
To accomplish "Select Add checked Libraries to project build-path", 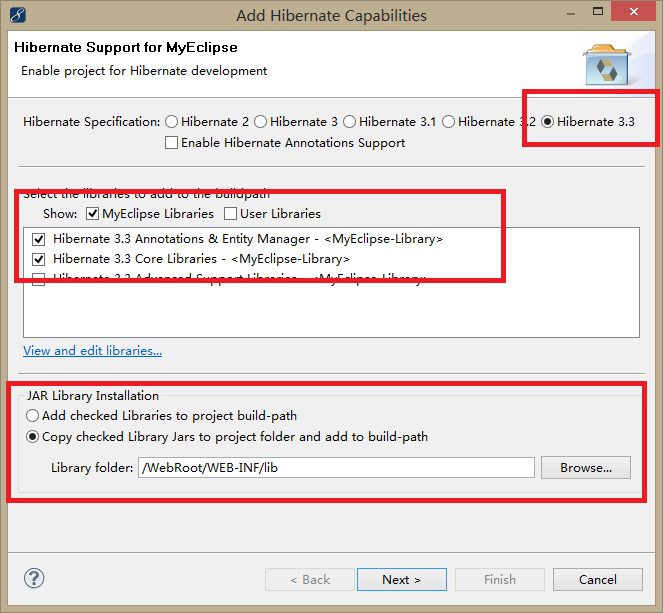I will [x=34, y=416].
